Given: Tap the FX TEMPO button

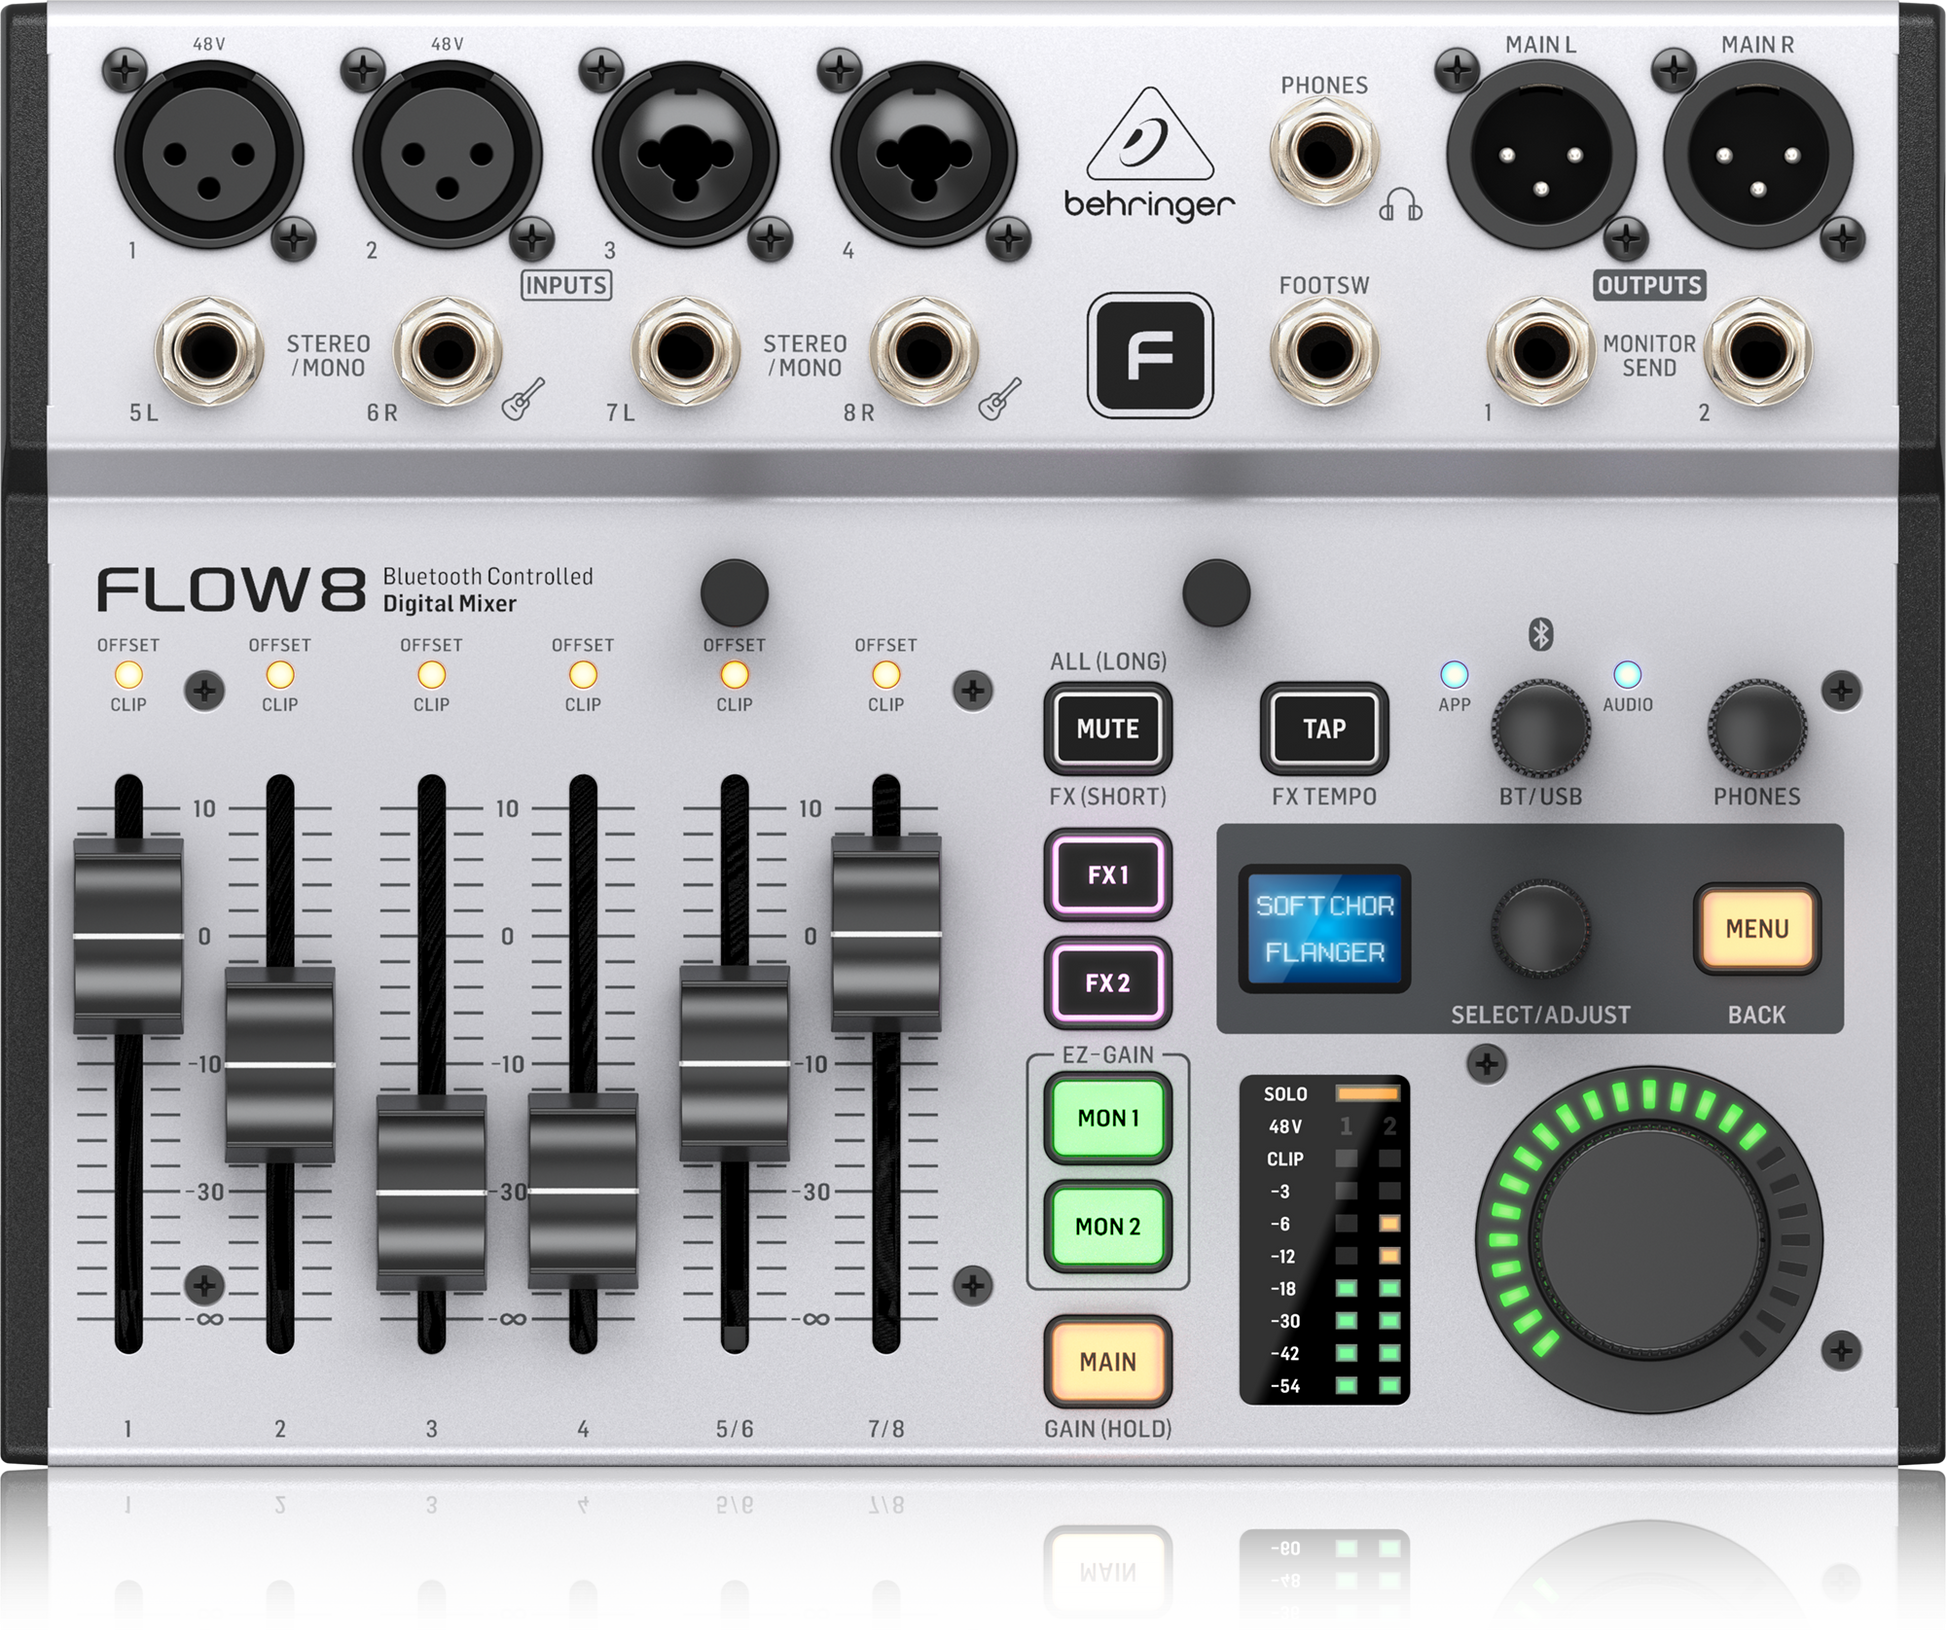Looking at the screenshot, I should (x=1322, y=728).
